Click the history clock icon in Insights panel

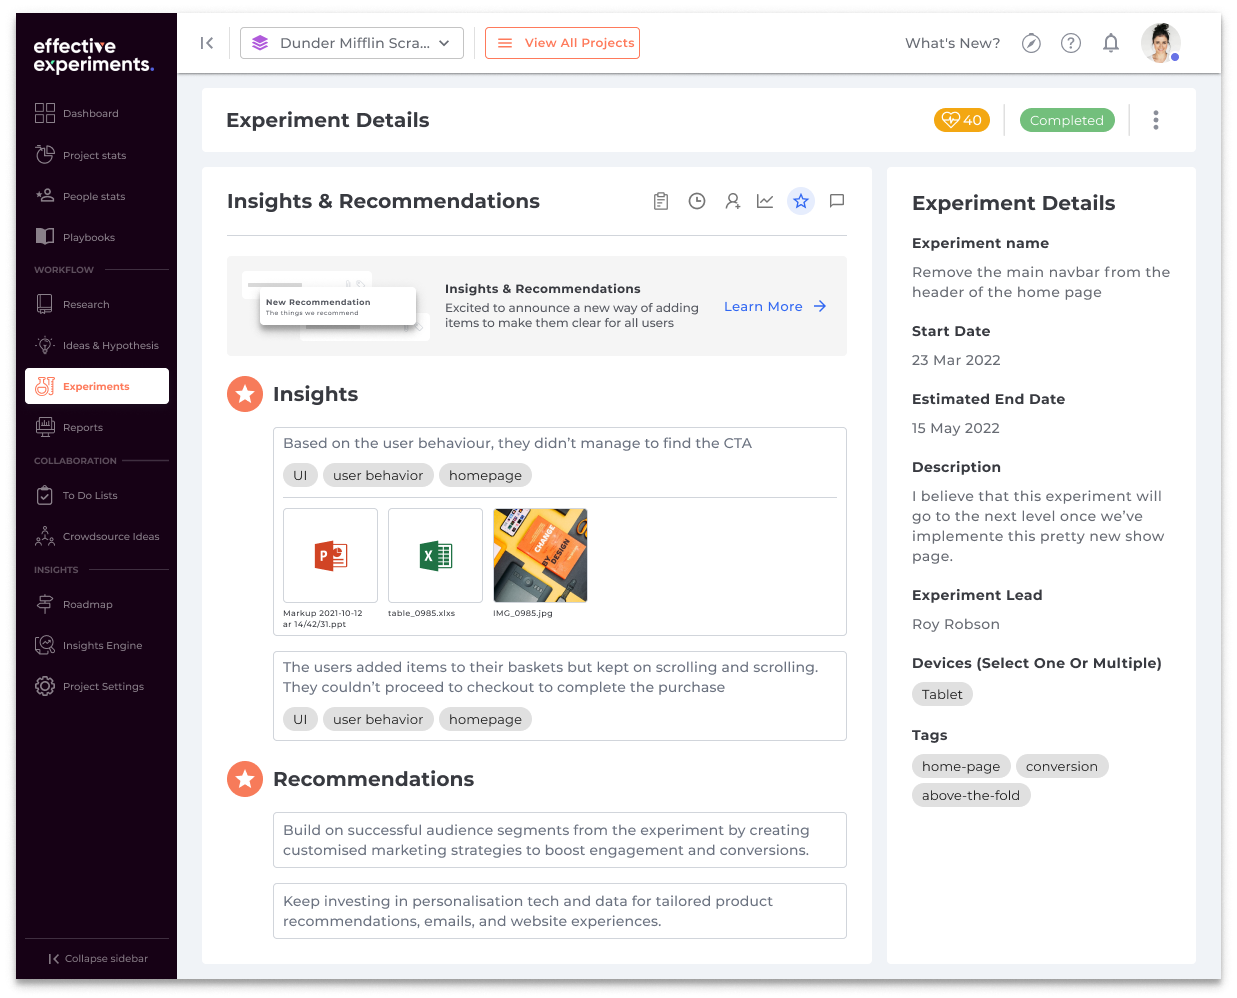coord(696,200)
